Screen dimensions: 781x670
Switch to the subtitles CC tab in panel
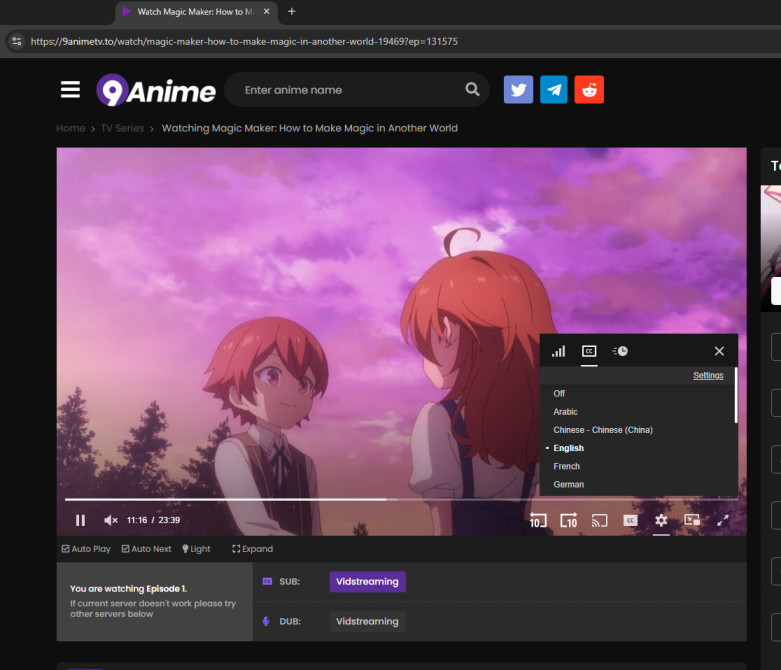(589, 351)
